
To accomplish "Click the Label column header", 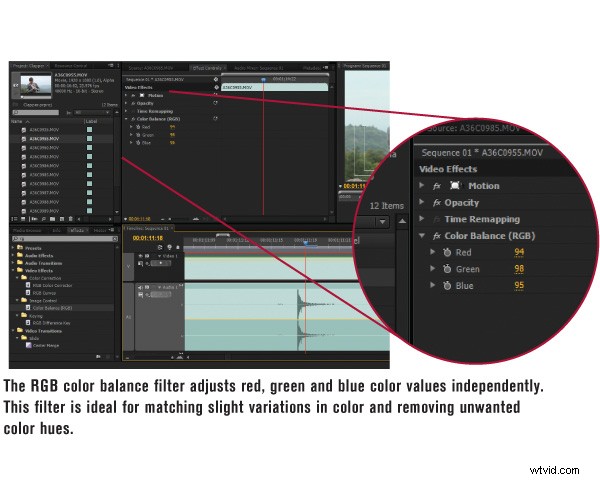I will point(91,121).
